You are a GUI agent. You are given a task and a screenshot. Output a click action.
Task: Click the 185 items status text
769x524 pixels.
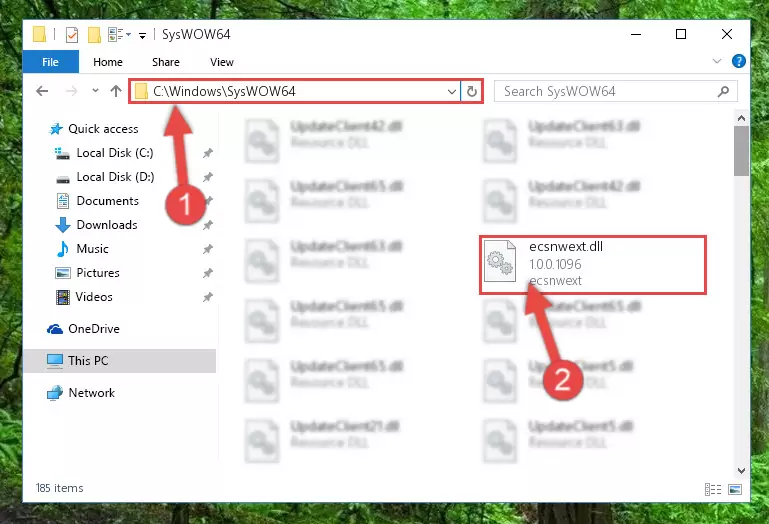tap(59, 488)
